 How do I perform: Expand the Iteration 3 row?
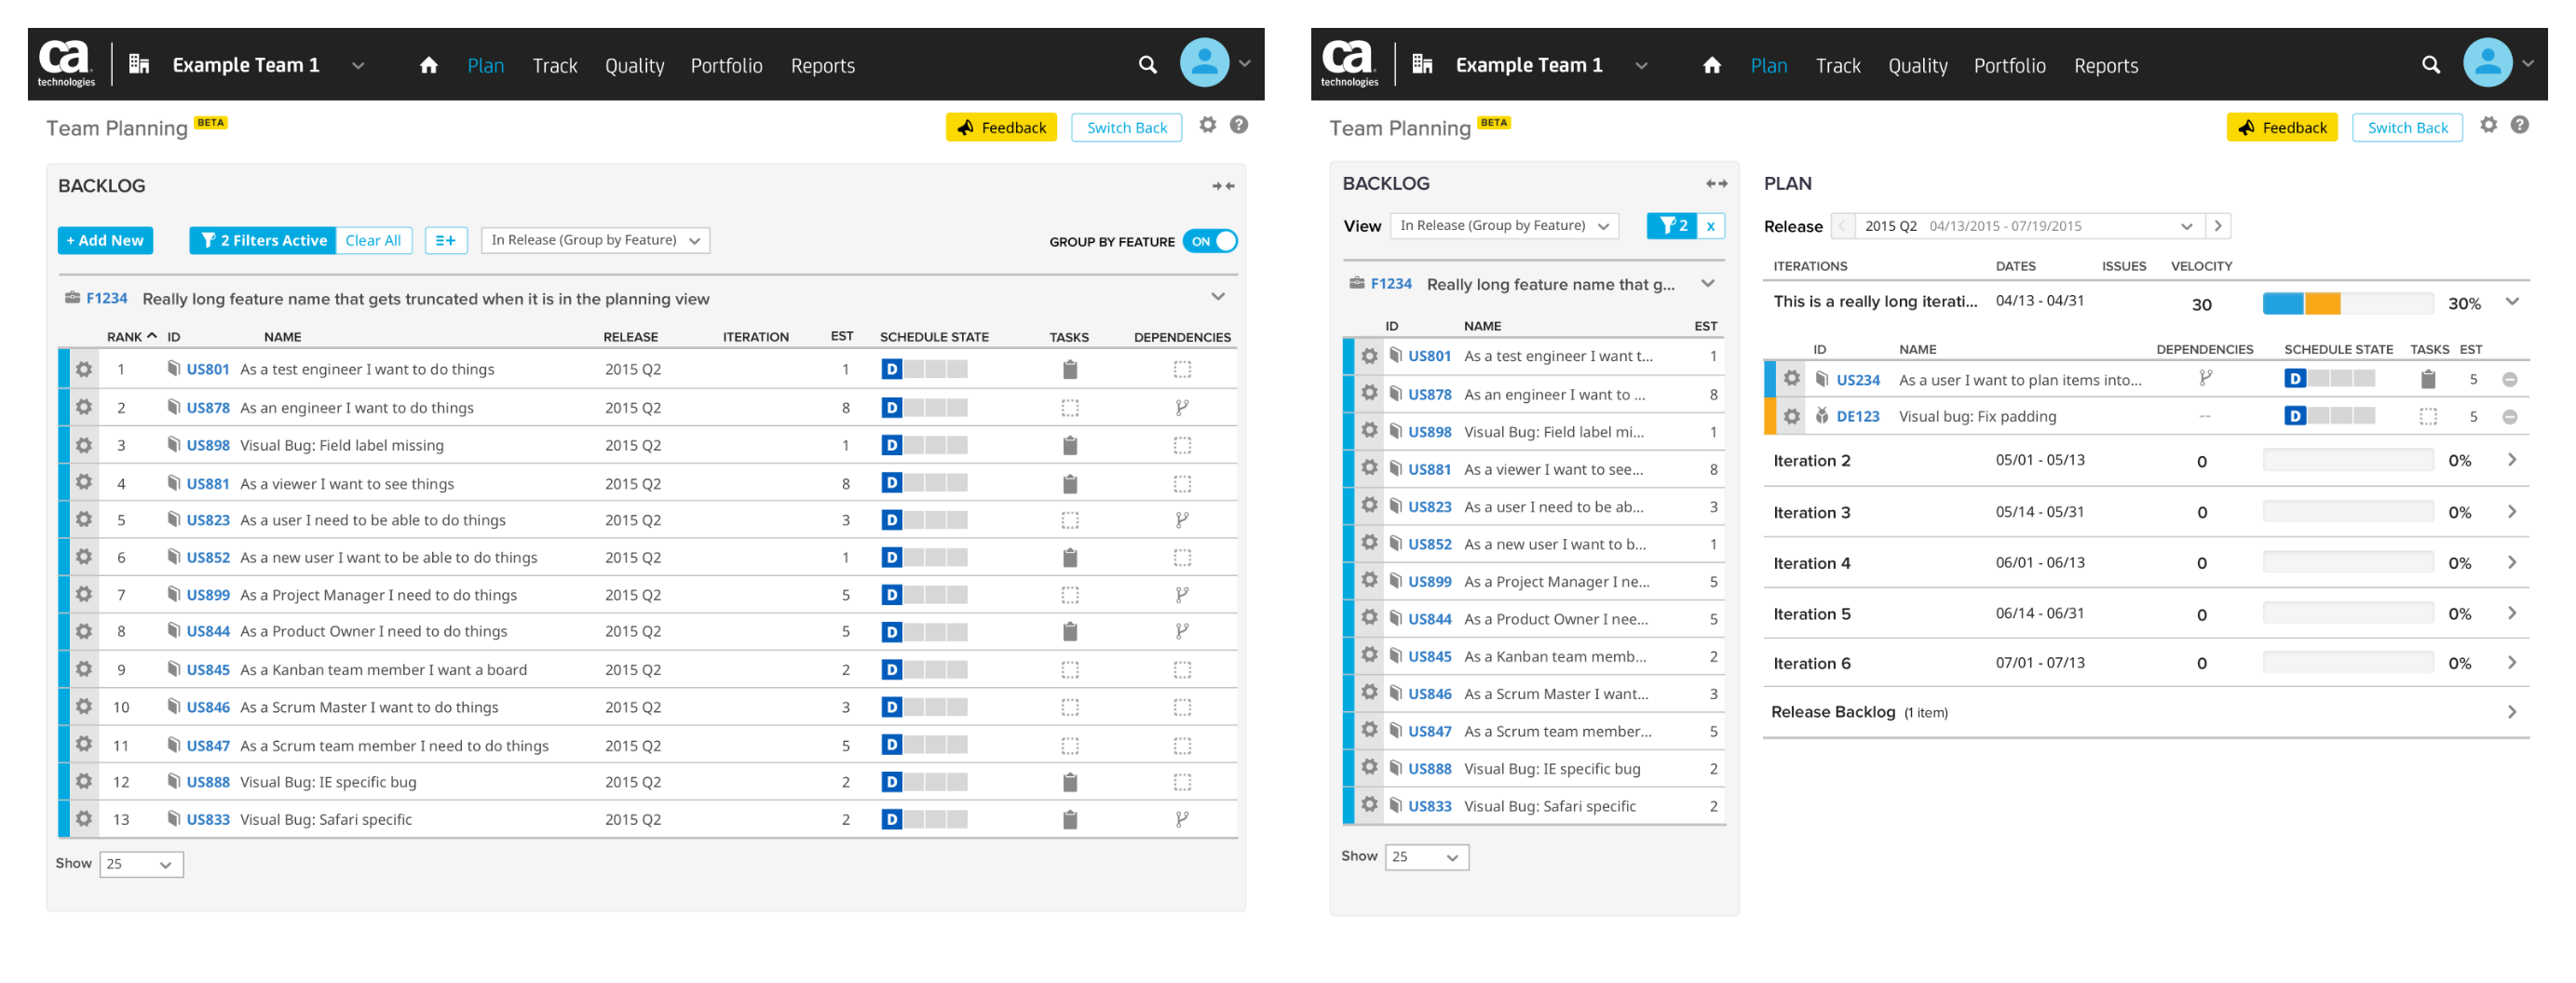2511,512
